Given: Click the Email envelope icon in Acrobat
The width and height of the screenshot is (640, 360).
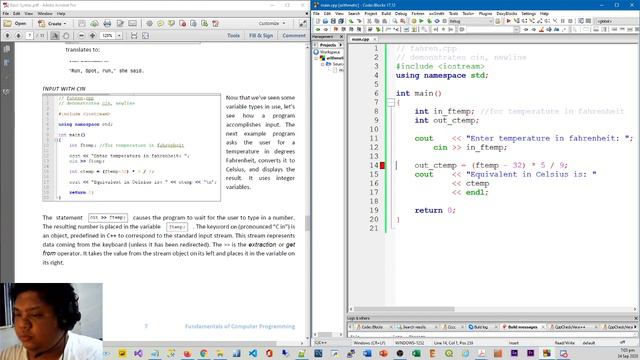Looking at the screenshot, I should click(133, 24).
